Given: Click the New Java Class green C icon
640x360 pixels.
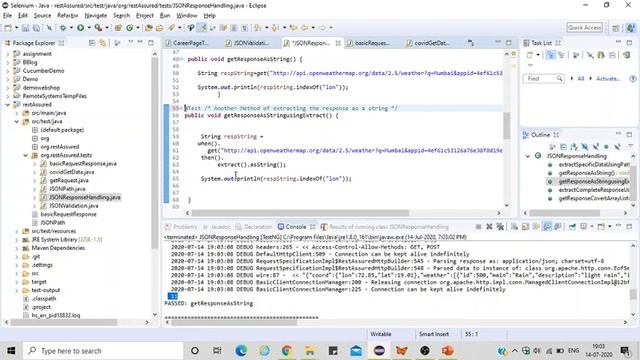Looking at the screenshot, I should tap(129, 28).
